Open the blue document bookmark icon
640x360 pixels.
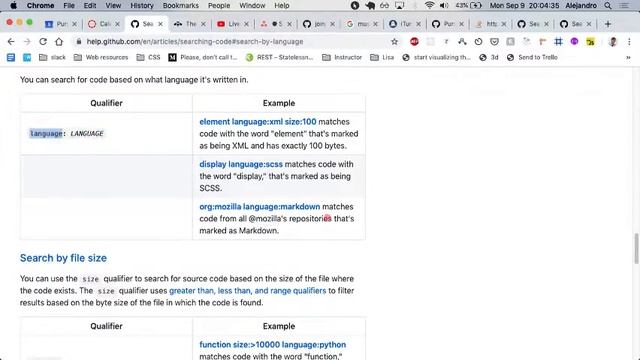point(11,58)
